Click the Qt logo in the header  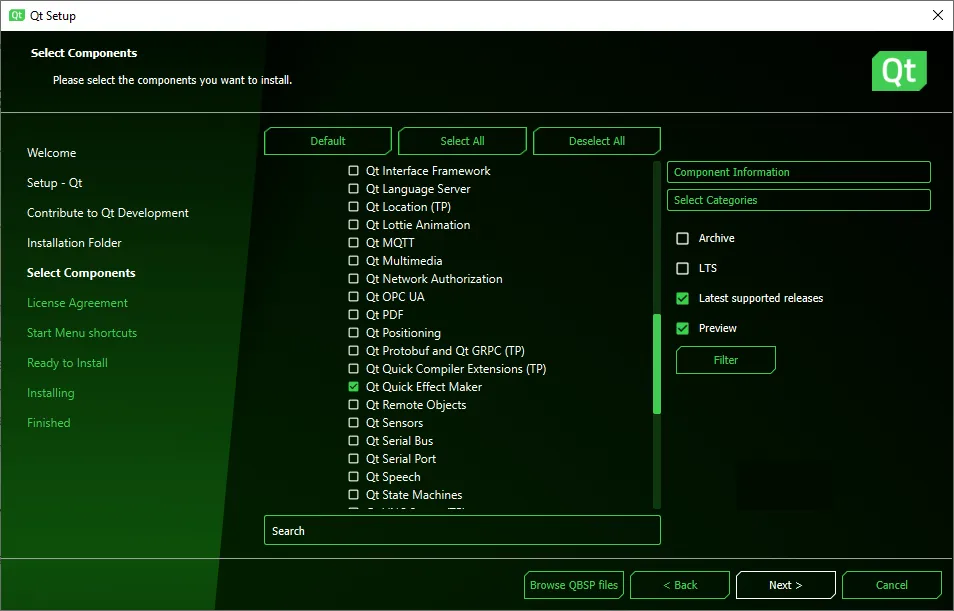899,71
